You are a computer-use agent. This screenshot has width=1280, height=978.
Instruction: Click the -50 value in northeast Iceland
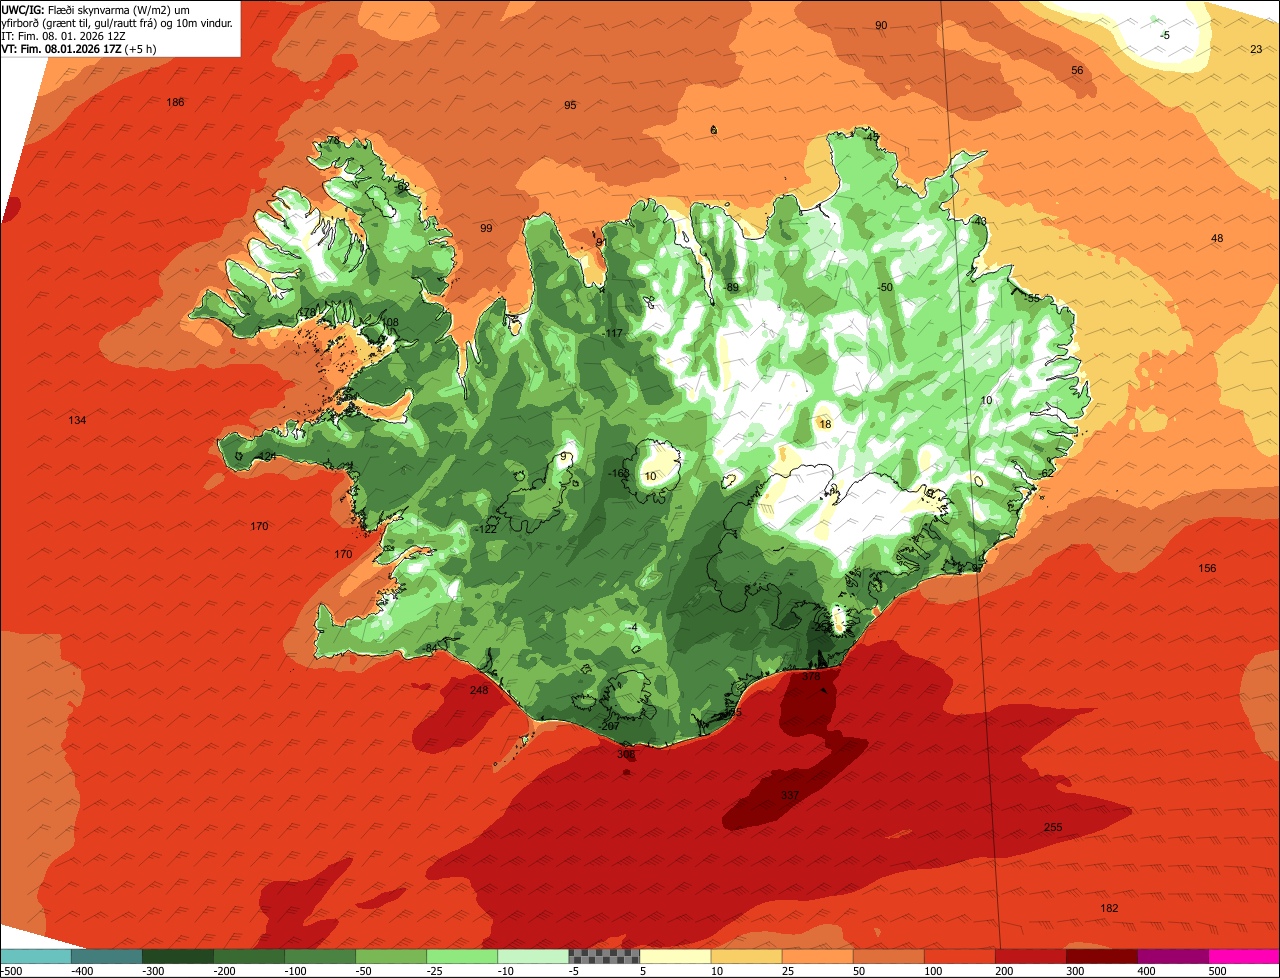[x=884, y=287]
